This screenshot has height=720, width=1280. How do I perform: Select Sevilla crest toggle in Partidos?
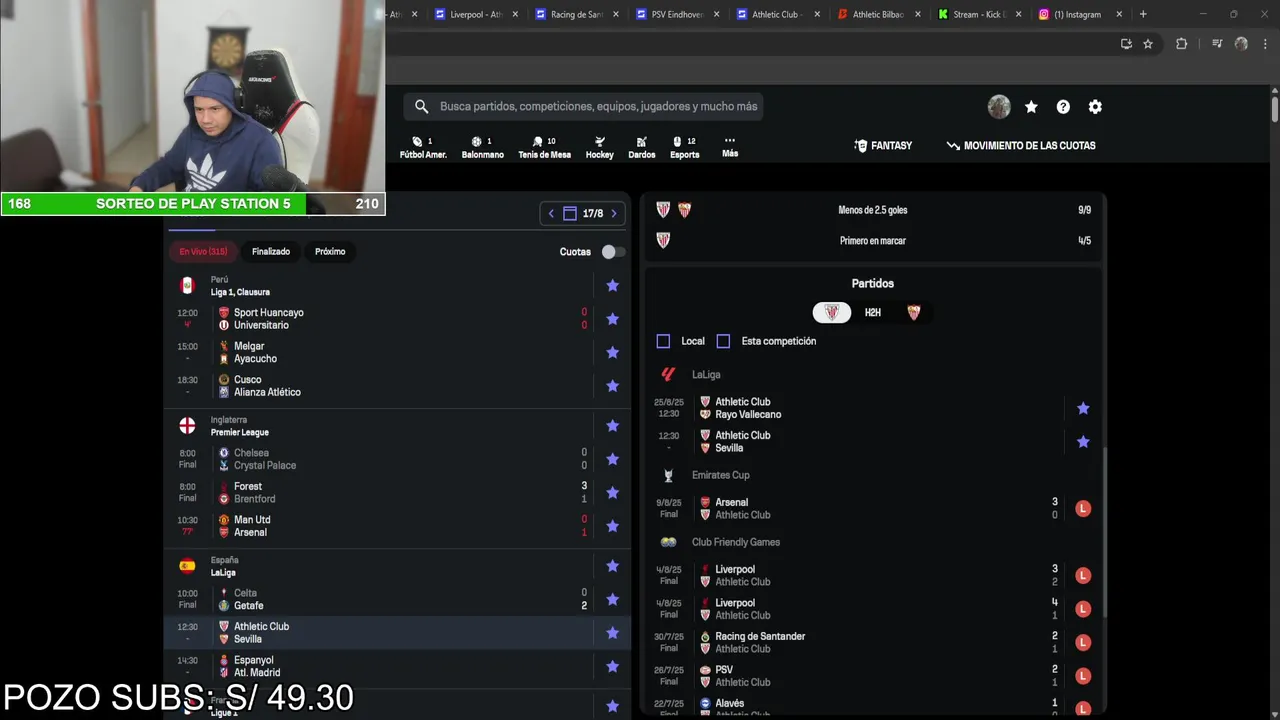coord(913,313)
